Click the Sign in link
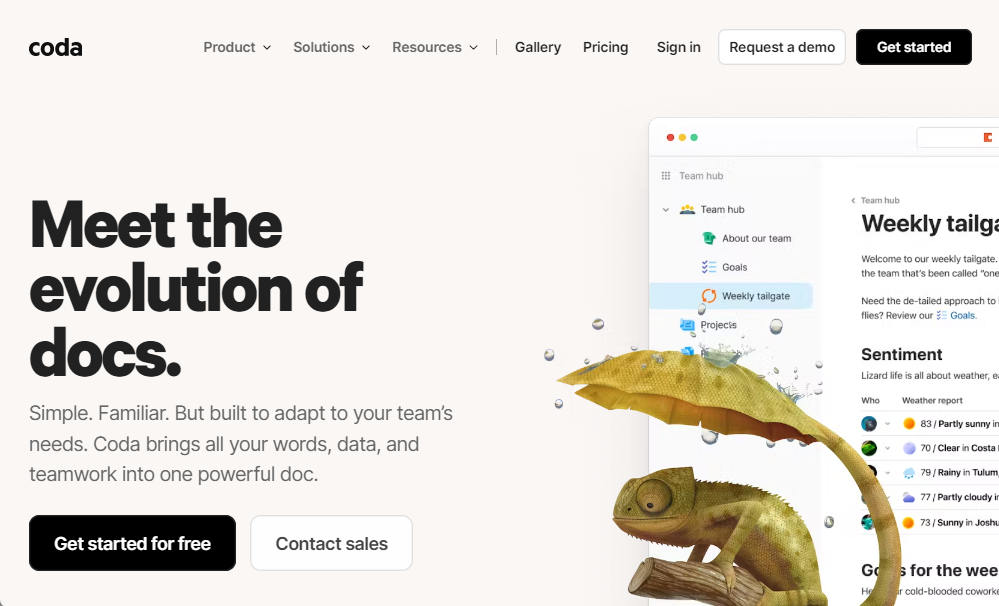This screenshot has width=999, height=606. click(x=679, y=47)
